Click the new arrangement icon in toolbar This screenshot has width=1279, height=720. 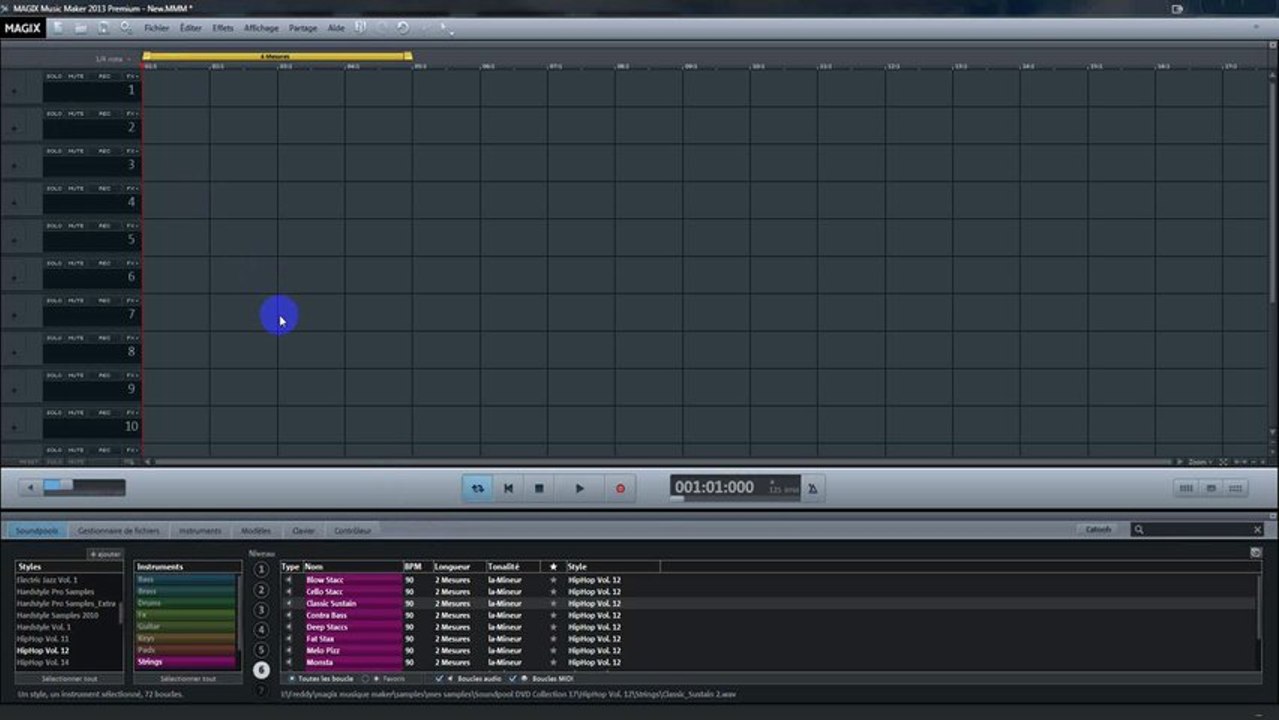(x=58, y=28)
